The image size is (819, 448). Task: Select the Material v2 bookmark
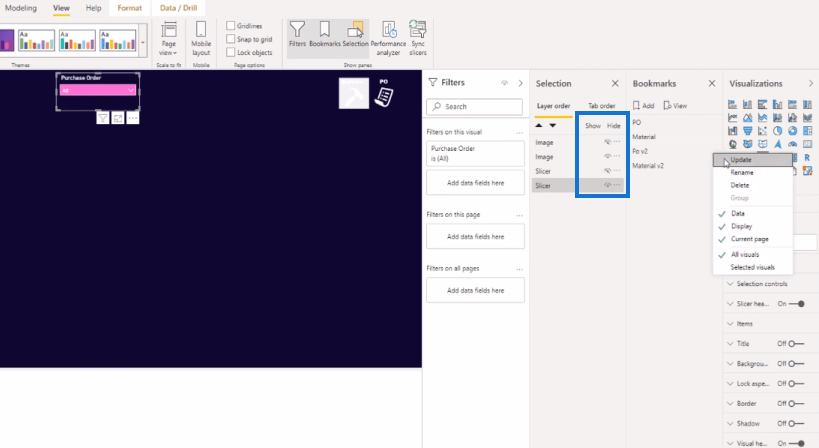tap(647, 166)
